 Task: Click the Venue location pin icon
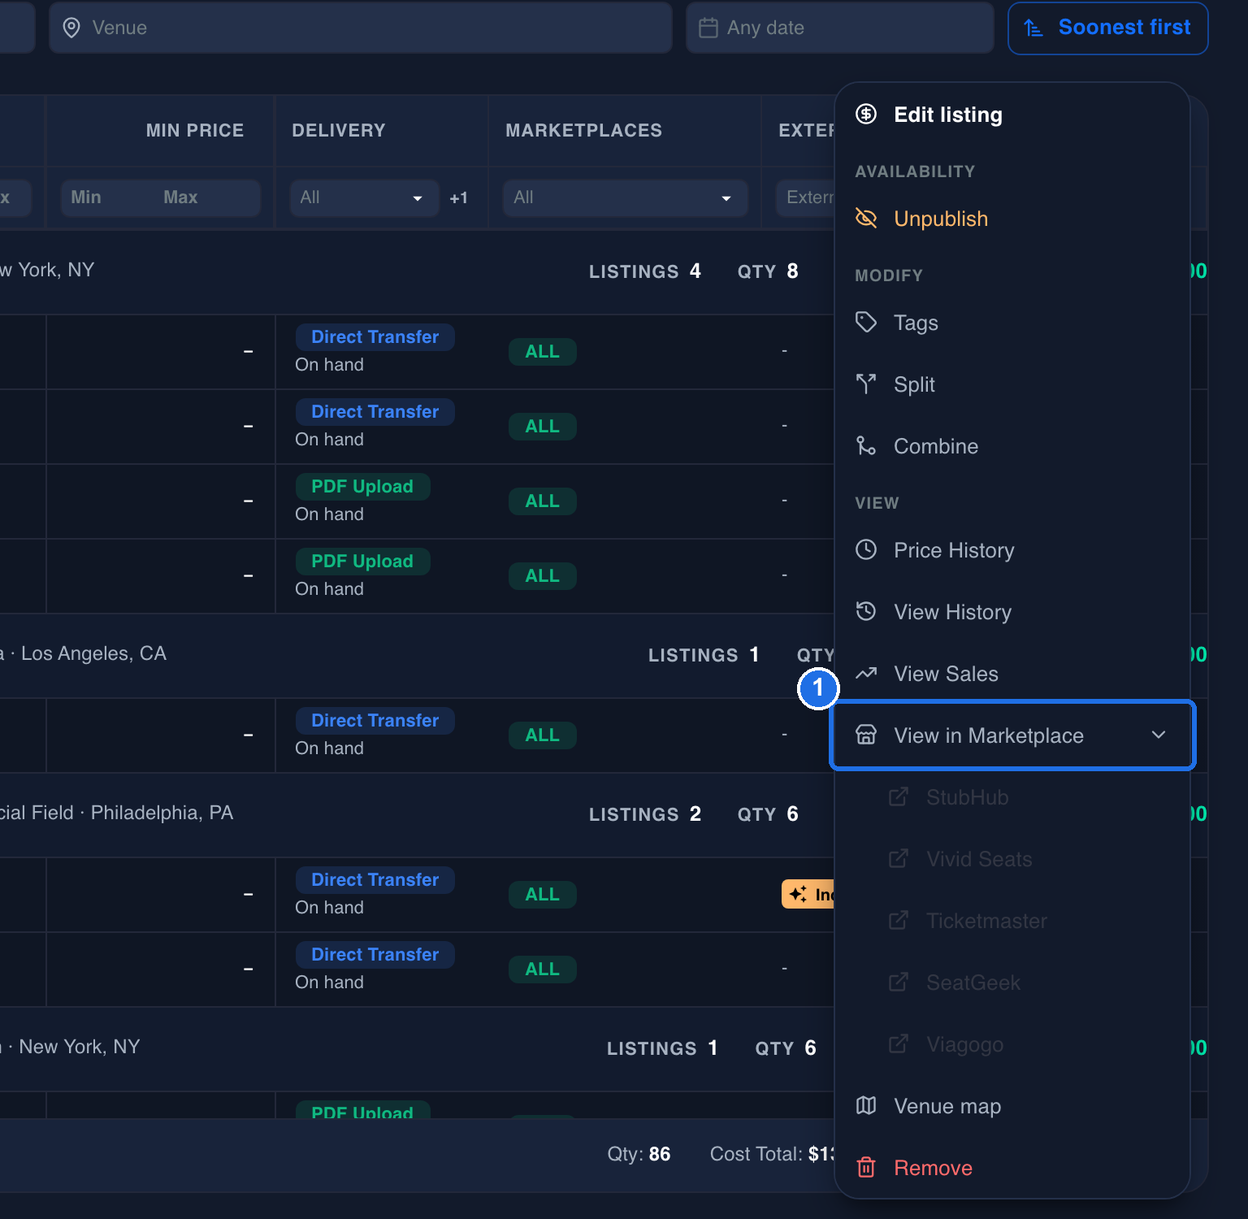72,28
